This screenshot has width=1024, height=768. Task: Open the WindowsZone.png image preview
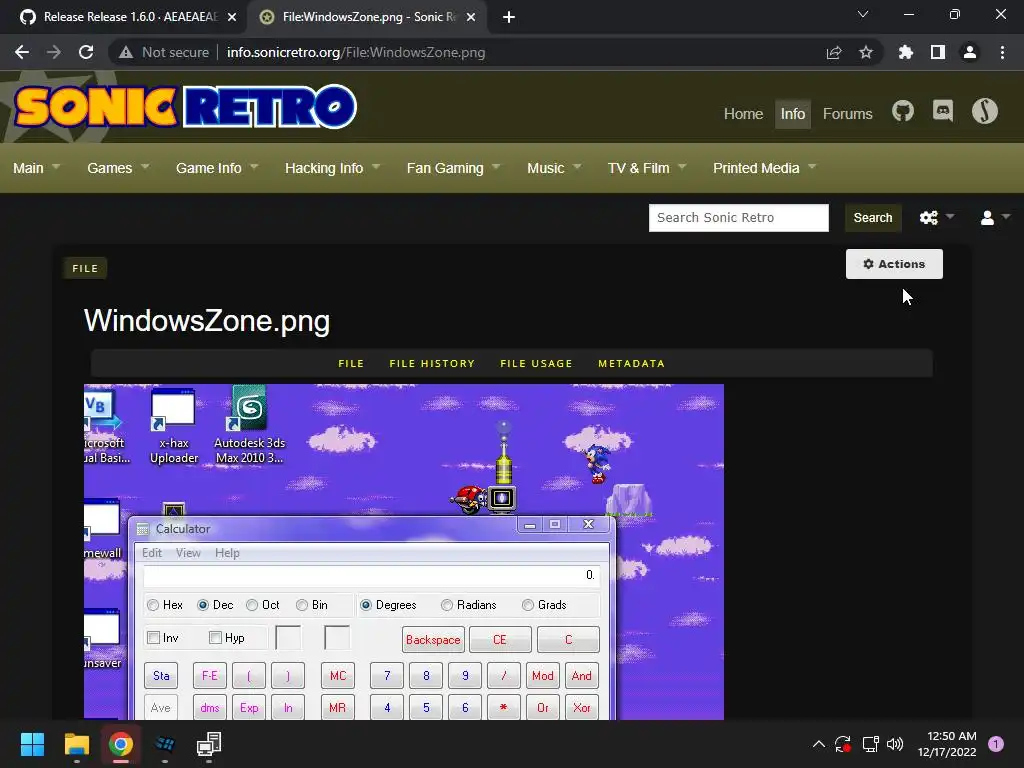coord(404,552)
